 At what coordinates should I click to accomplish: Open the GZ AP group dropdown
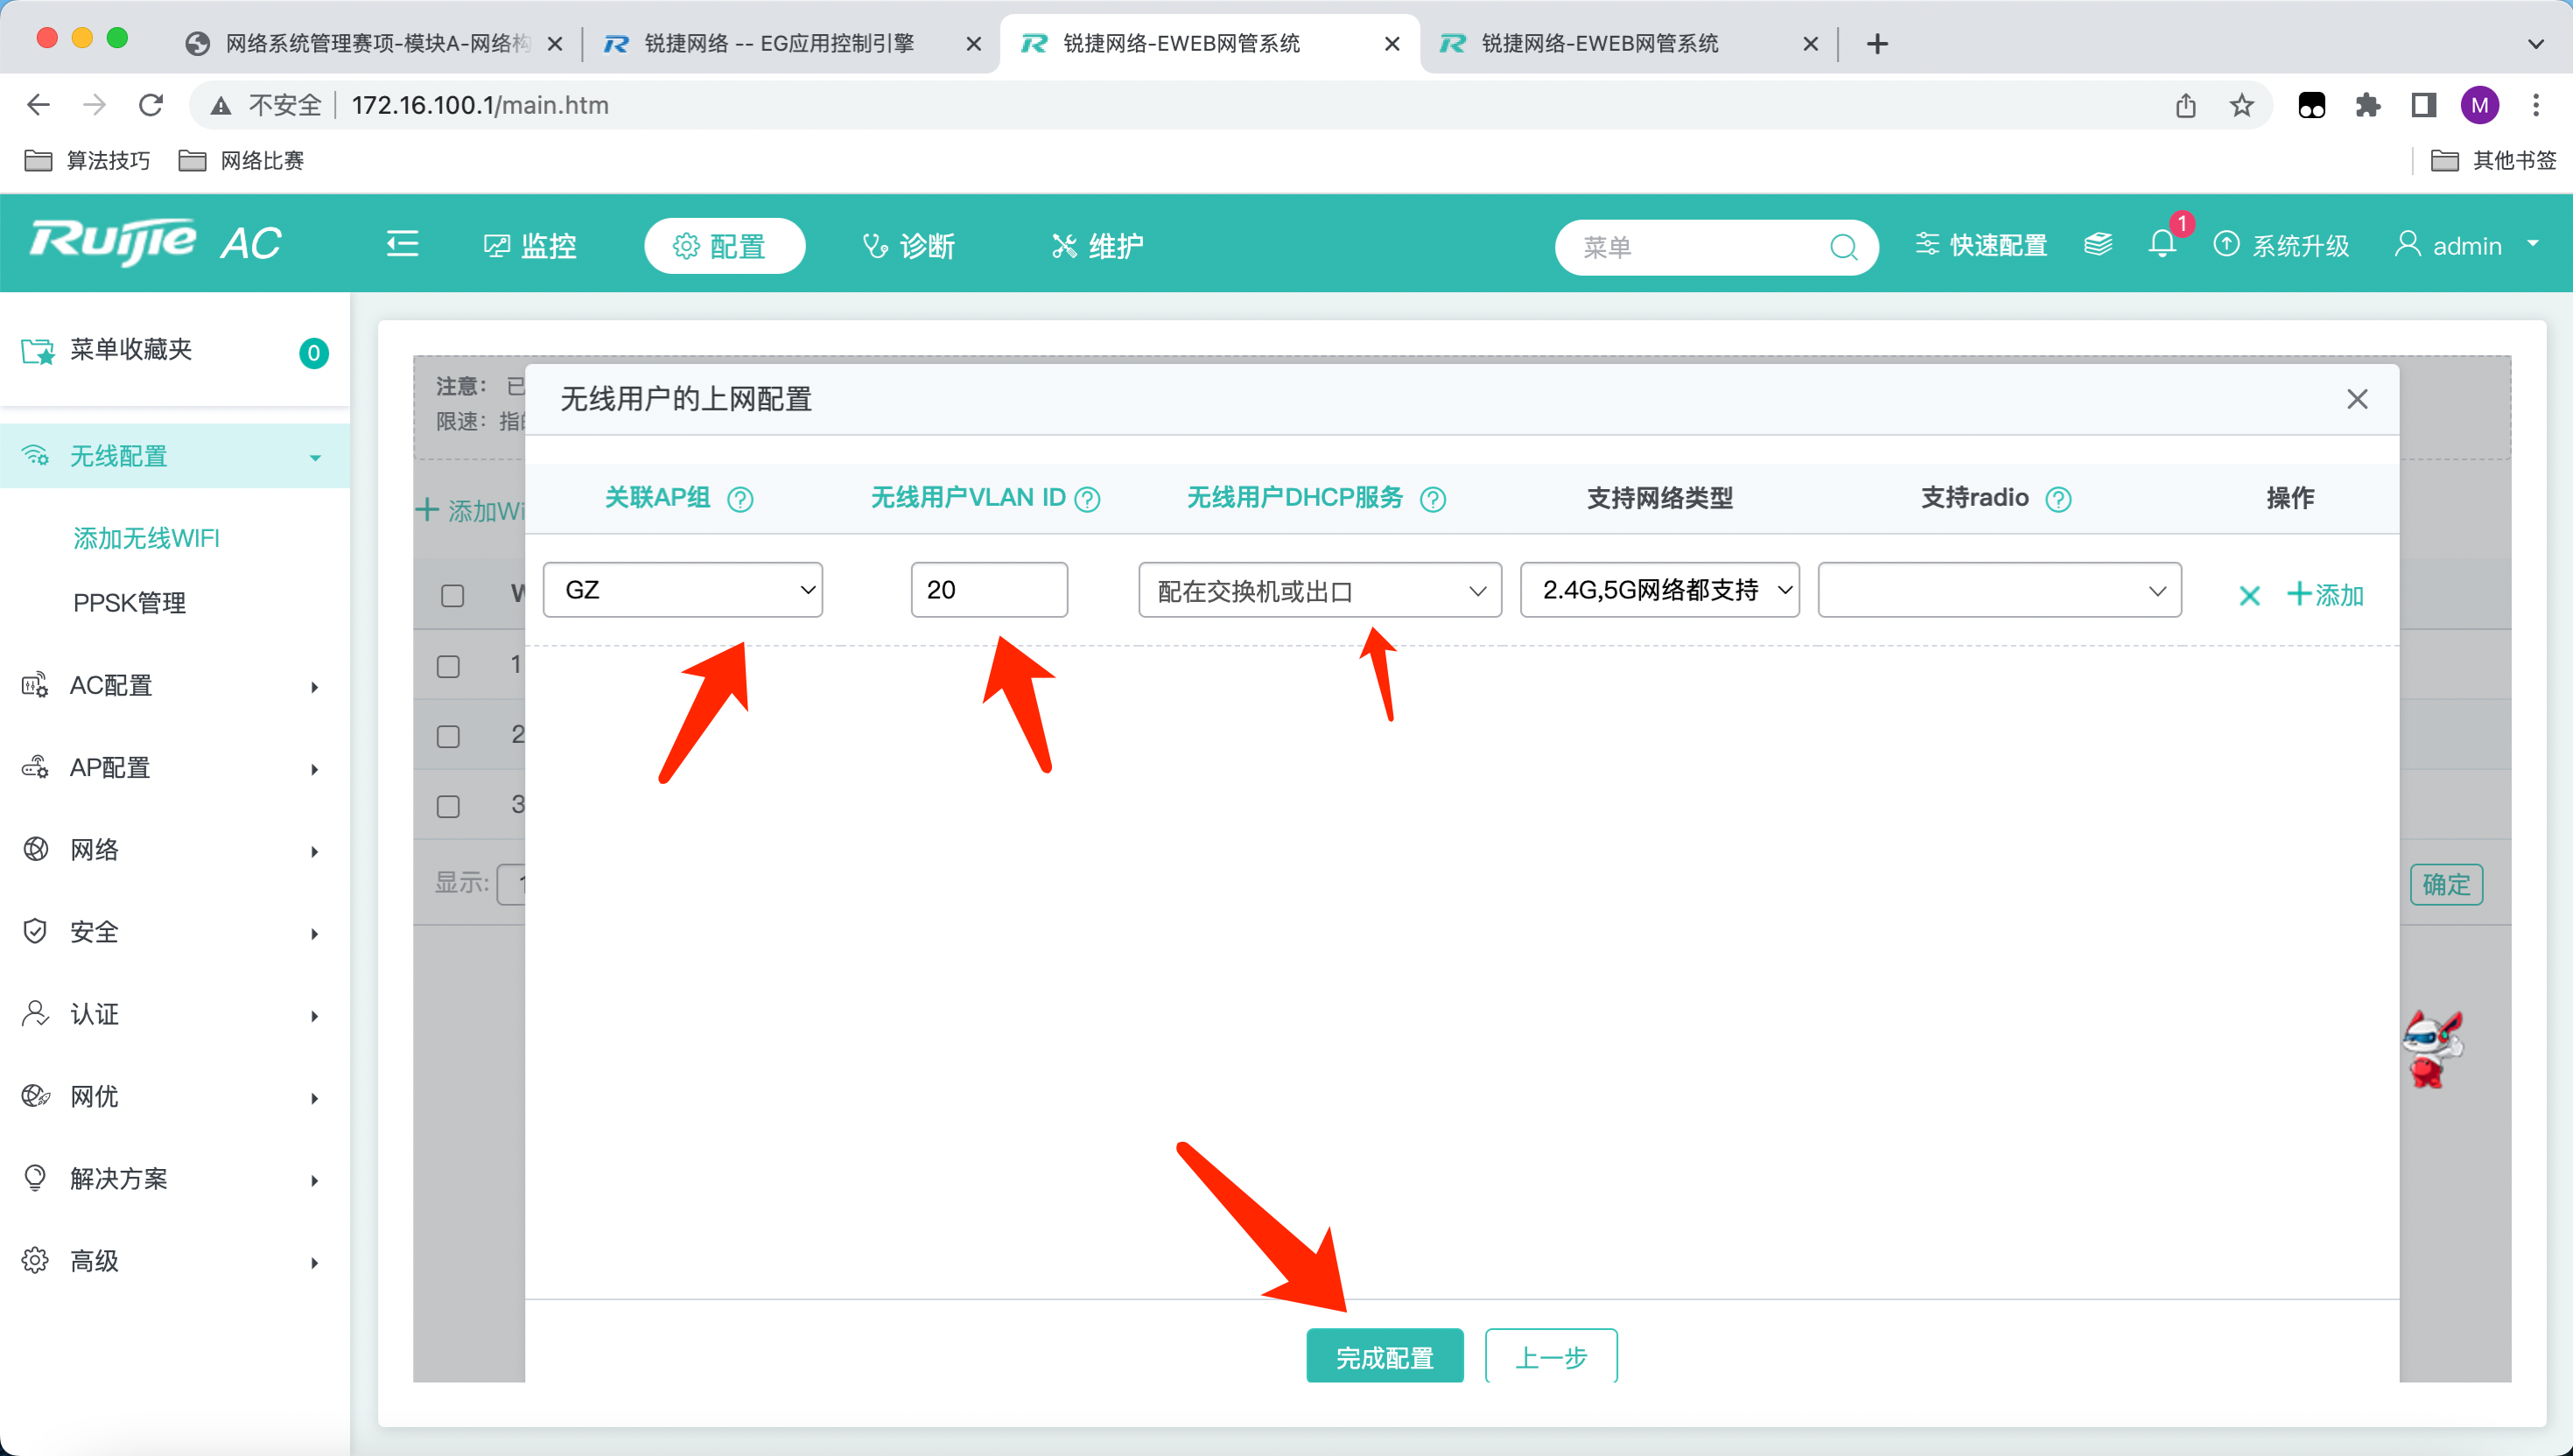pos(682,590)
